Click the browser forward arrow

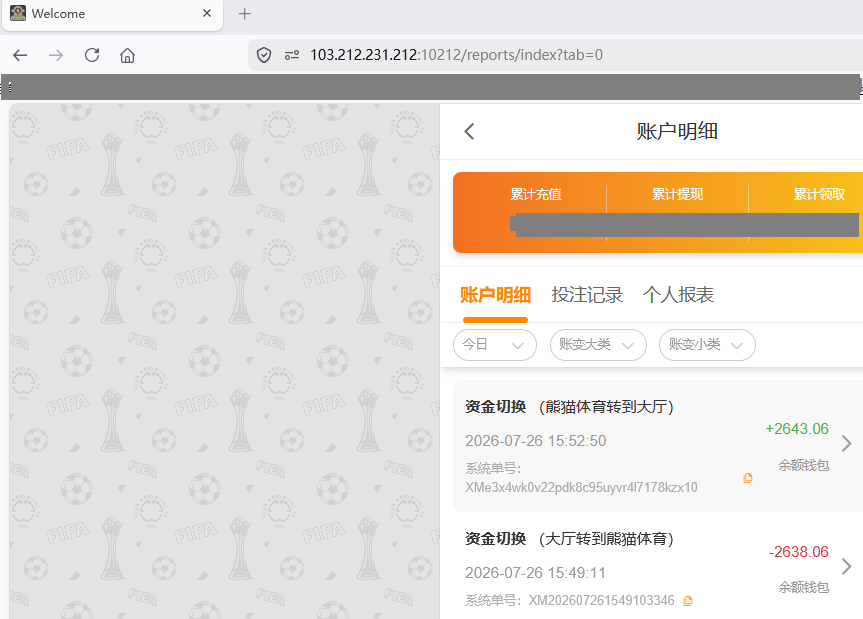pyautogui.click(x=56, y=55)
